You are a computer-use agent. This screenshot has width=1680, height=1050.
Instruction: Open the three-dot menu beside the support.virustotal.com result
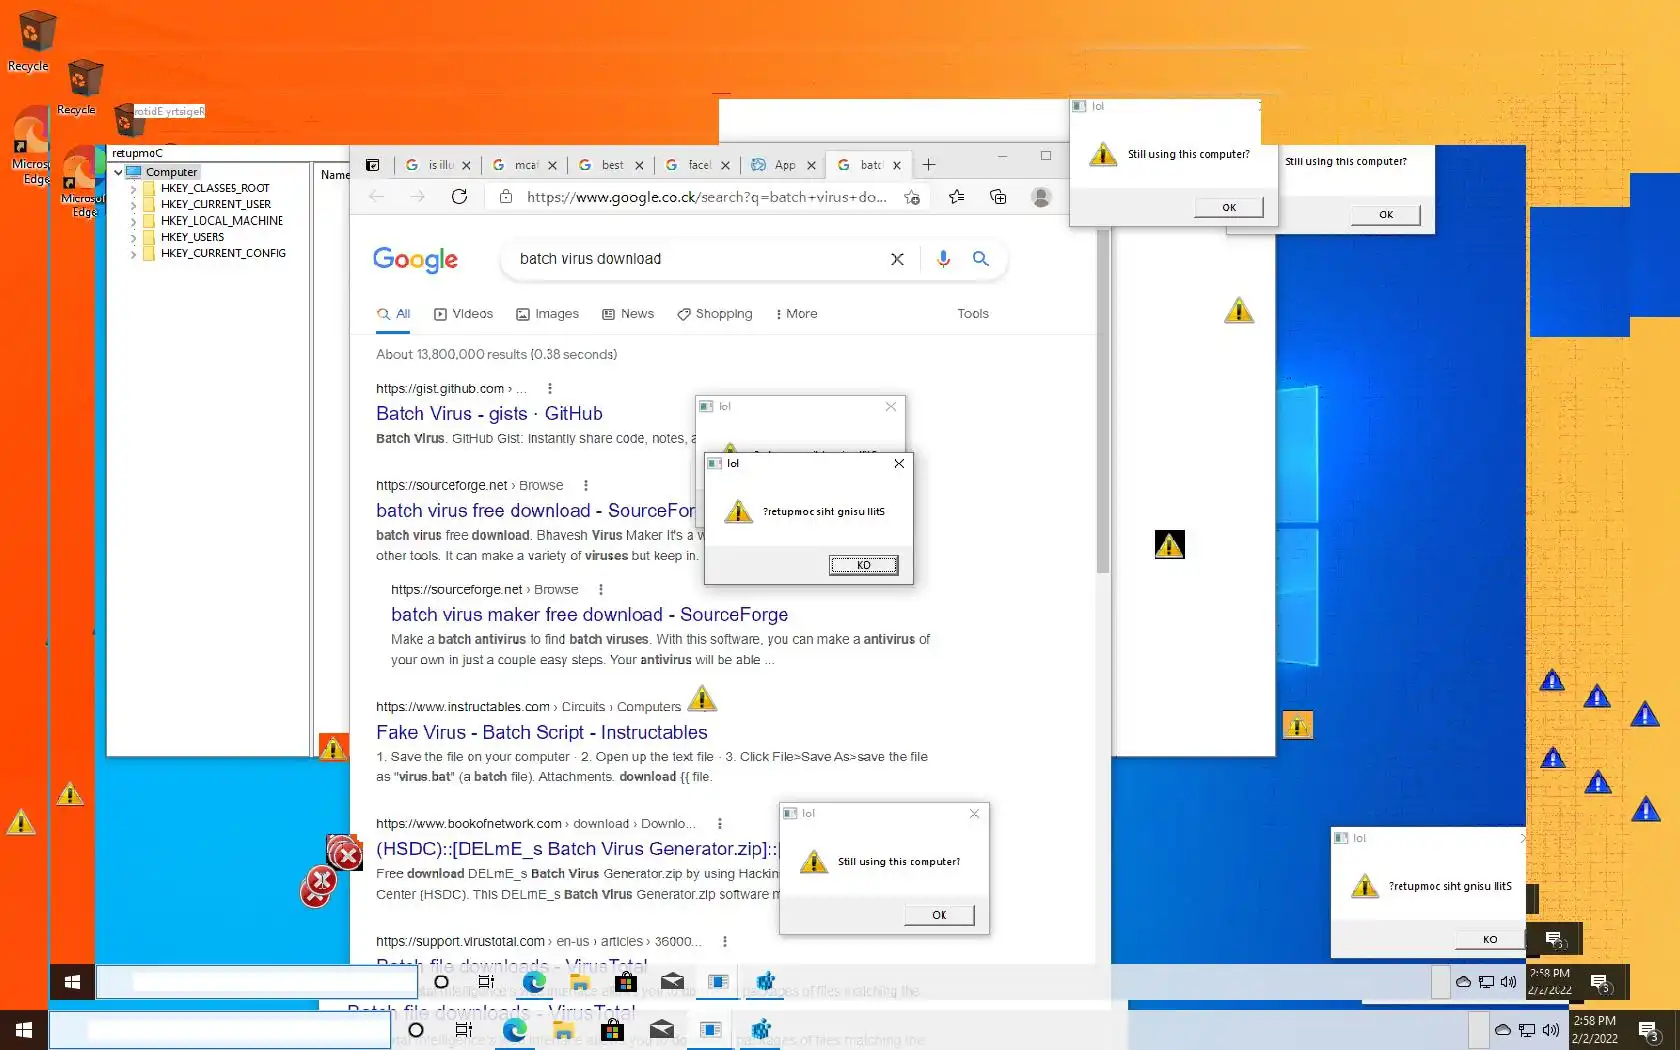[725, 942]
